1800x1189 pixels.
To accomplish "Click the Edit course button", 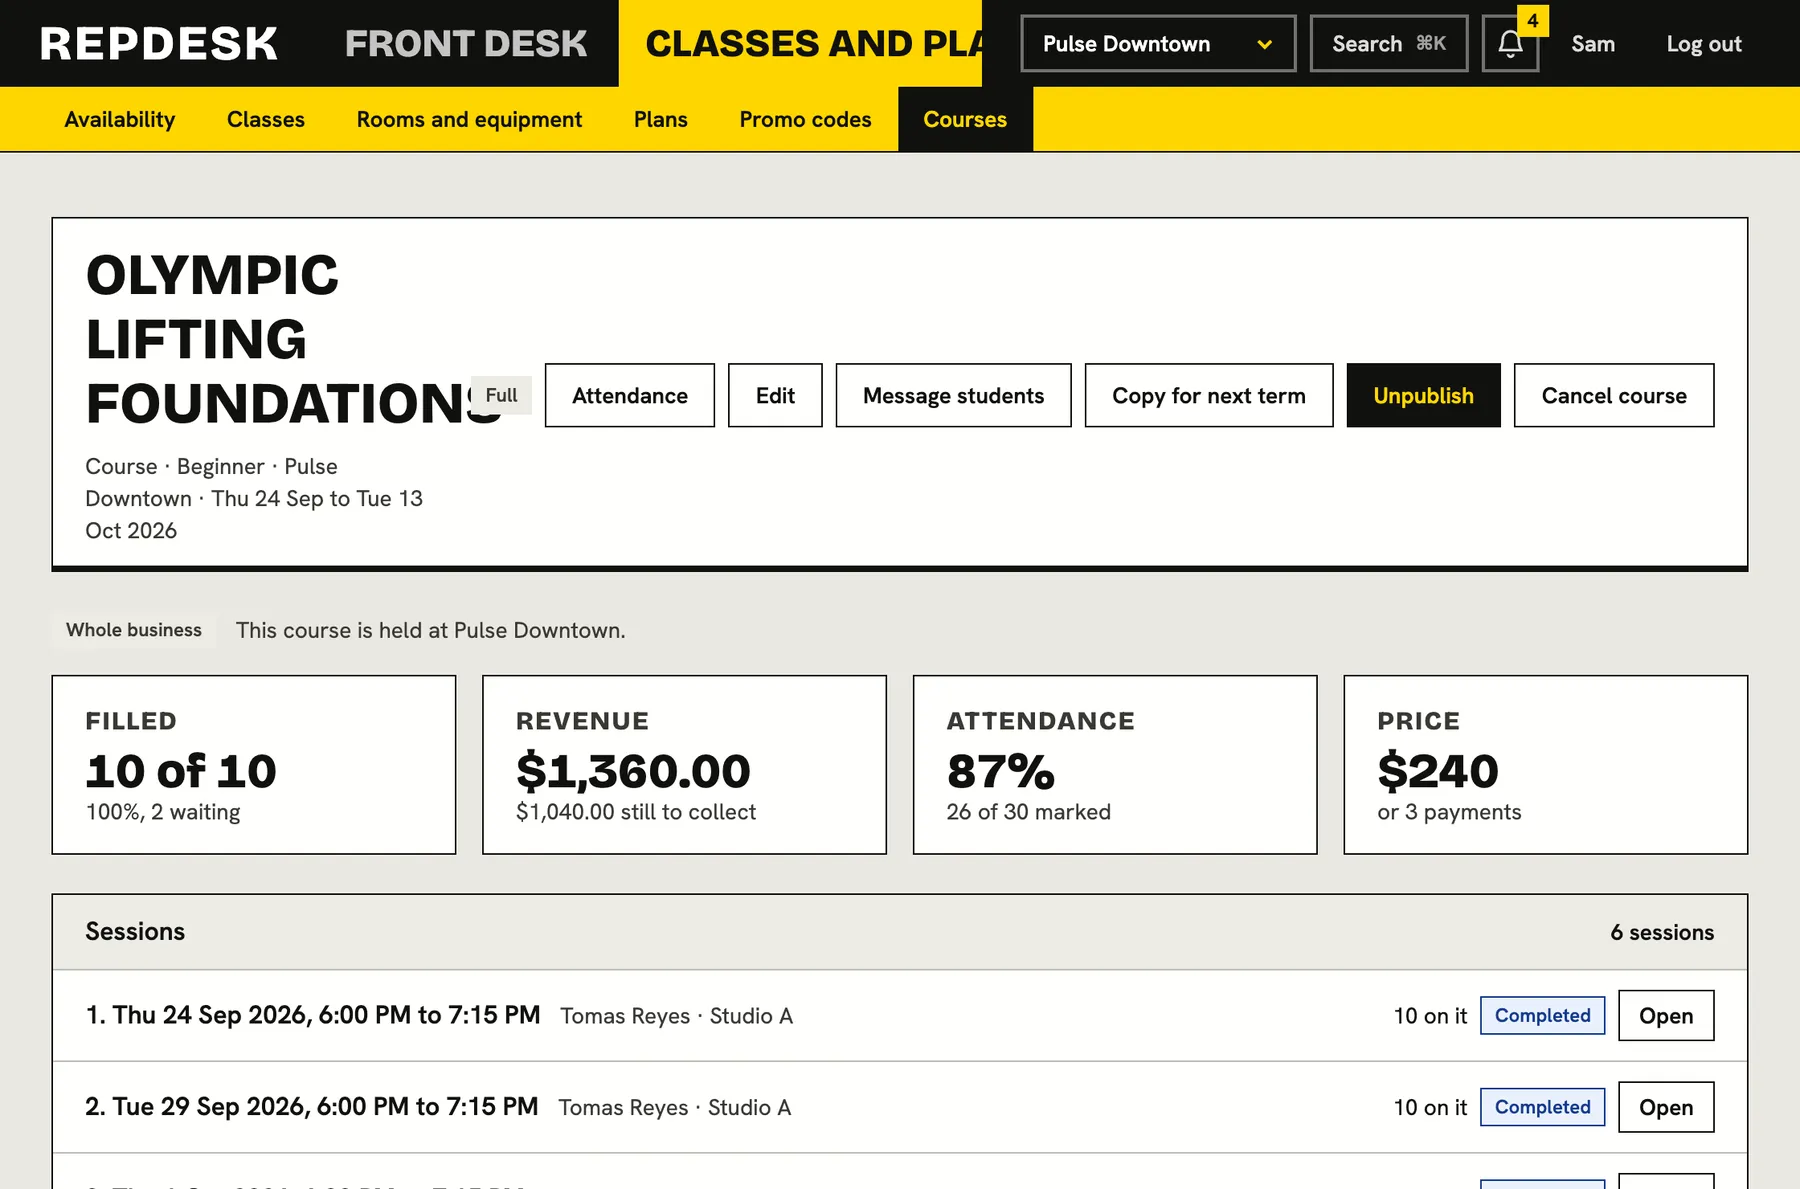I will [x=775, y=395].
